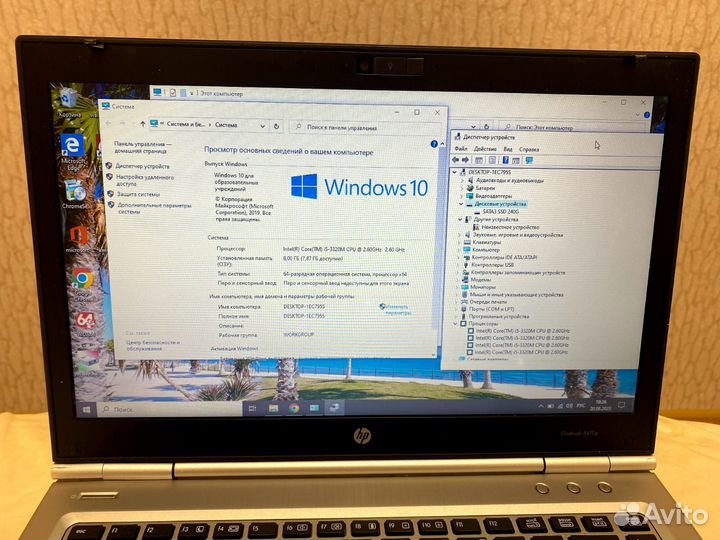Collapse the Дисковые устройства node
720x540 pixels.
click(x=461, y=204)
